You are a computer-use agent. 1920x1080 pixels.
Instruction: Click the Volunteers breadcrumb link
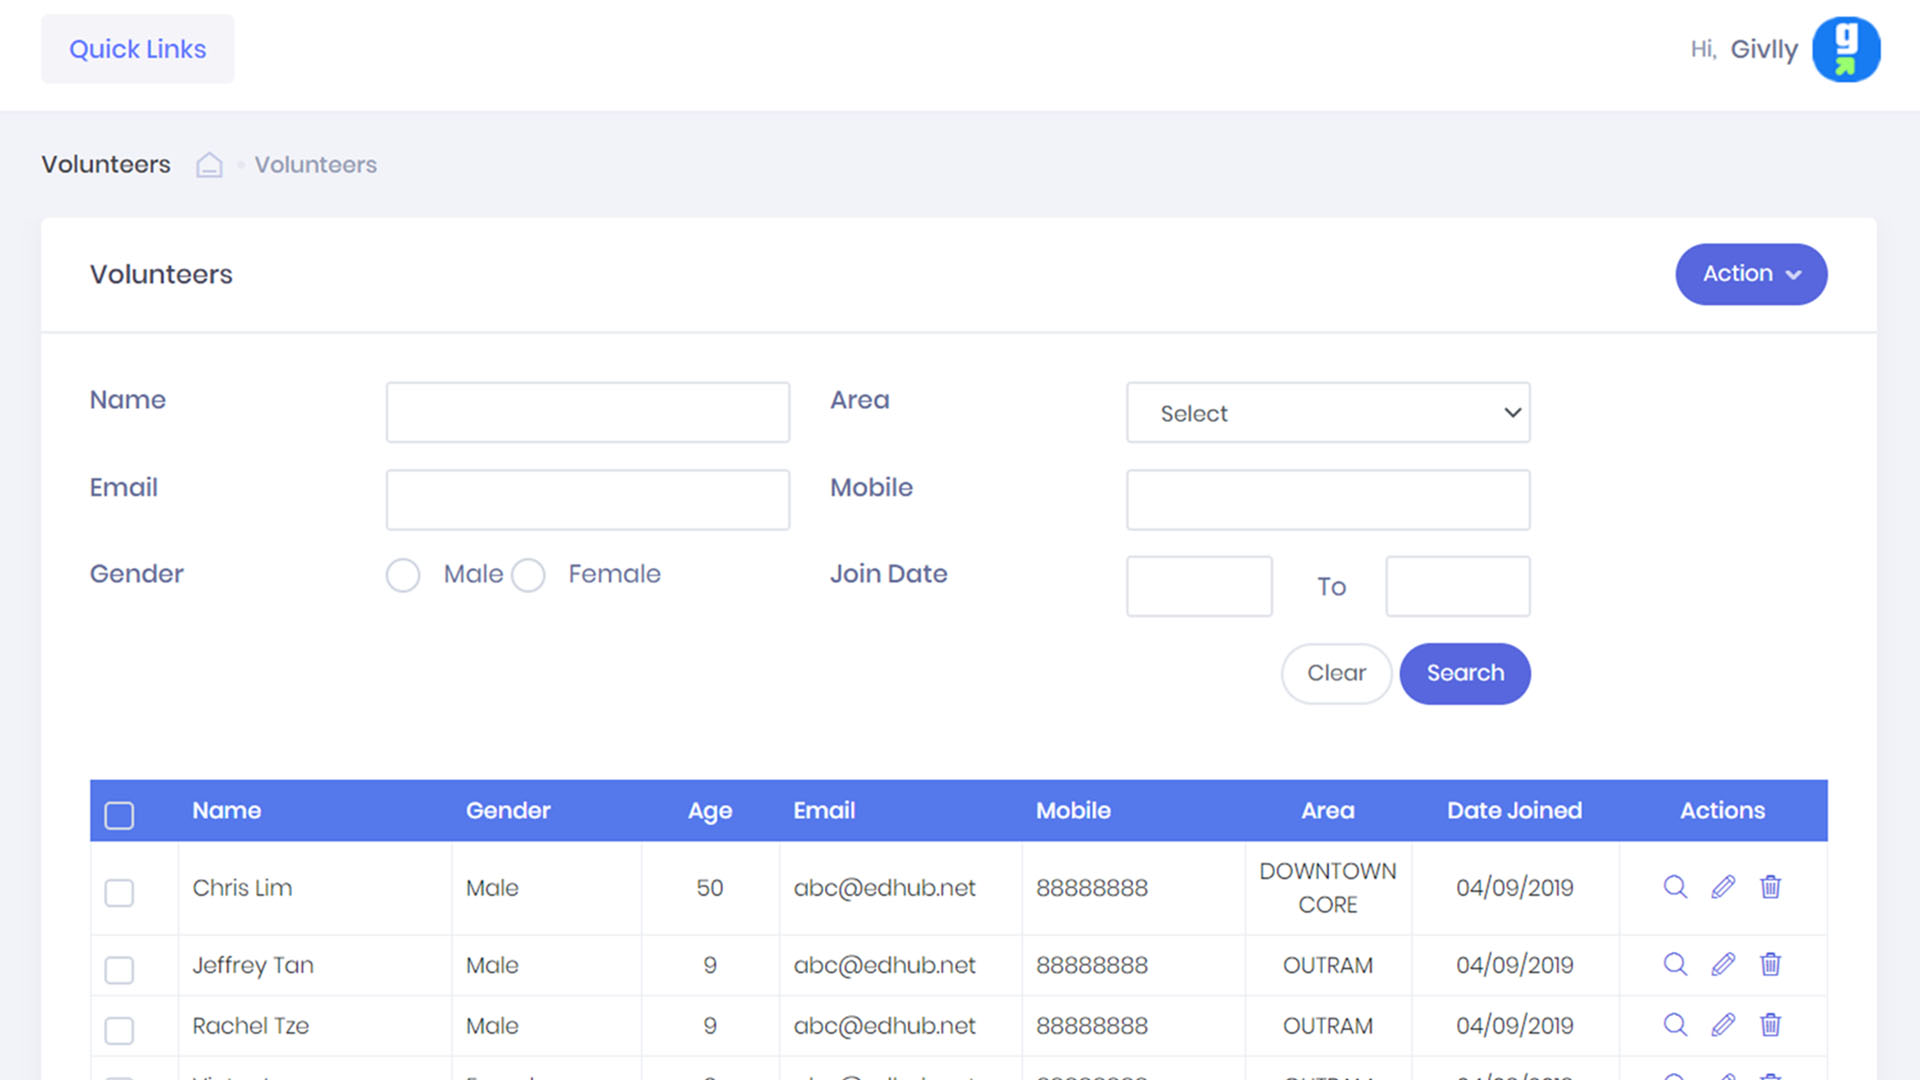click(x=315, y=164)
